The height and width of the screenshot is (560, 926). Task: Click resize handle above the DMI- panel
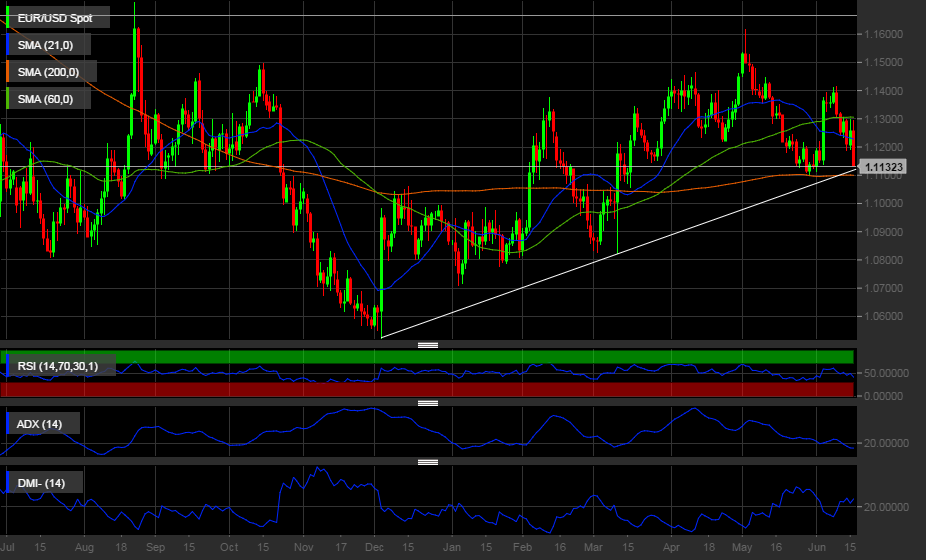[x=428, y=462]
